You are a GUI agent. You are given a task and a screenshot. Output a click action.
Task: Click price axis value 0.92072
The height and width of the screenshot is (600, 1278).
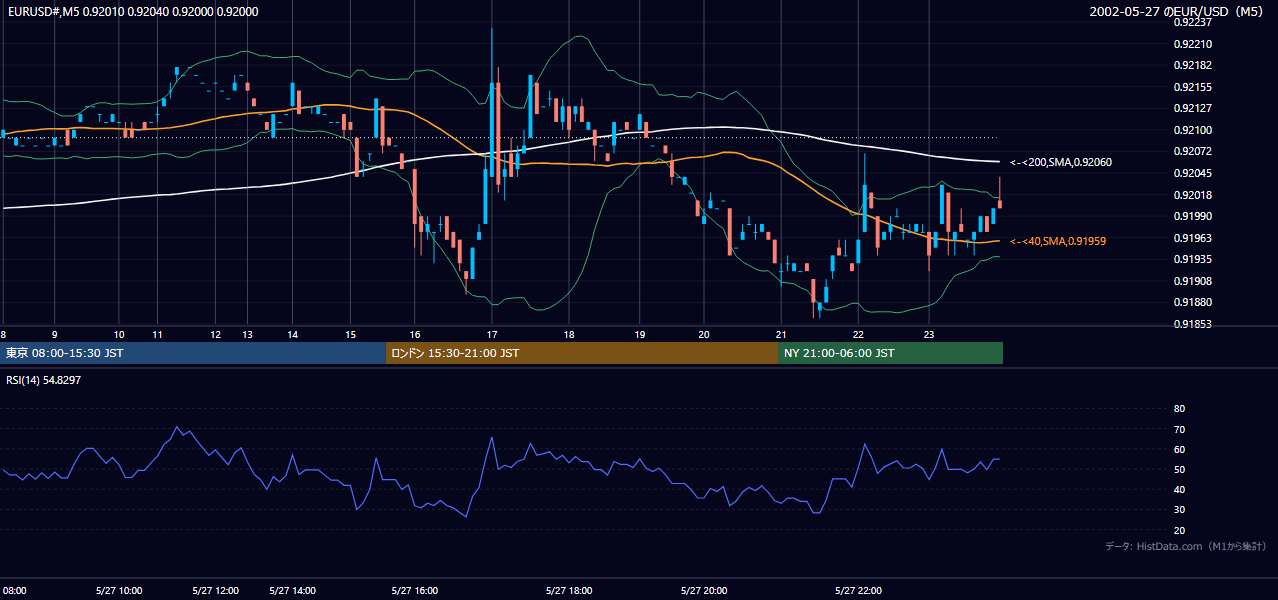1192,151
